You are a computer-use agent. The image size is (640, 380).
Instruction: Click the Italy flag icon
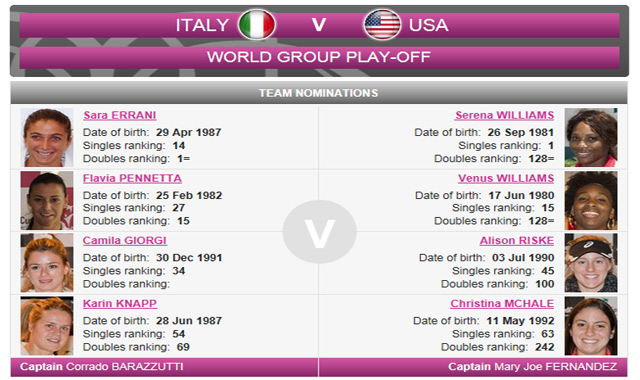[x=257, y=24]
